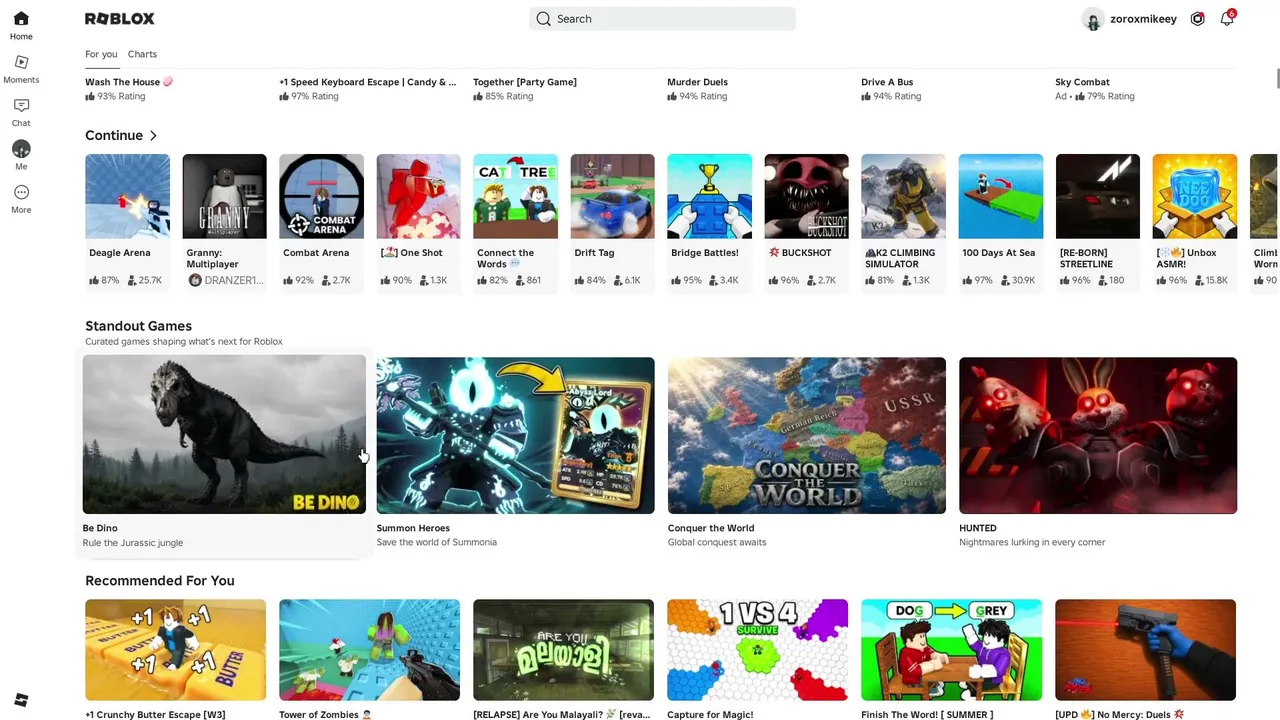Screen dimensions: 1280x720
Task: Click the HUNTED title text
Action: tap(978, 528)
